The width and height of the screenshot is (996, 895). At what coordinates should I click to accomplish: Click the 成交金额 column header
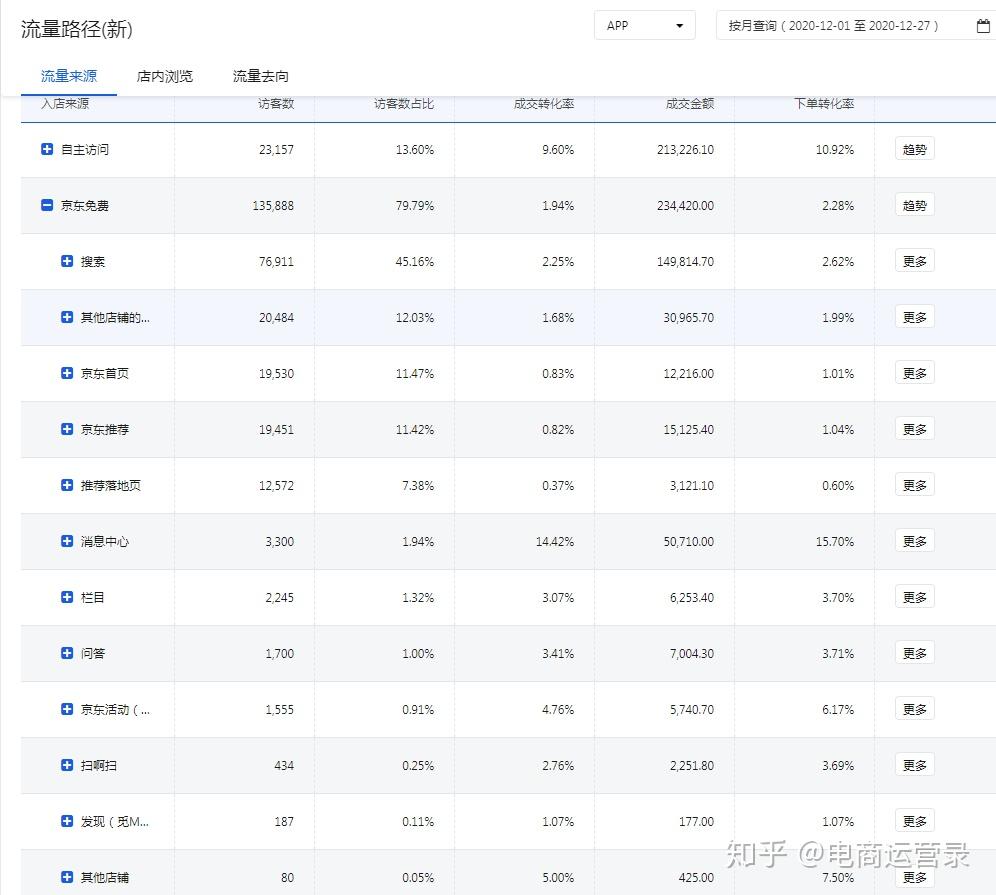click(690, 104)
